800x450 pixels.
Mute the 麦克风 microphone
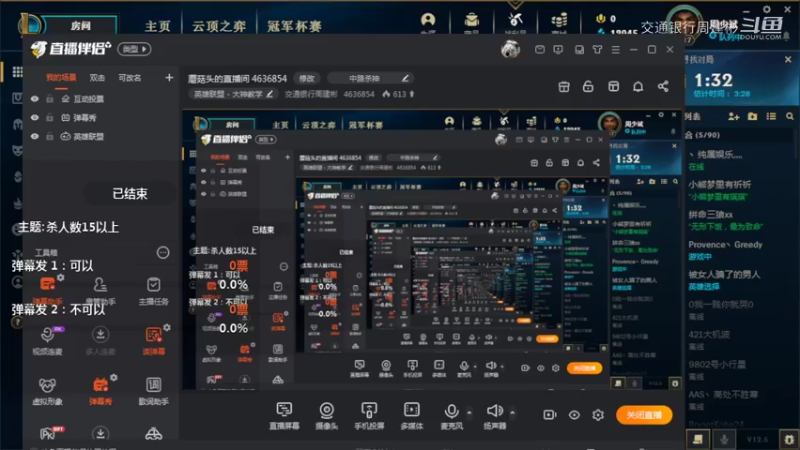tap(451, 415)
